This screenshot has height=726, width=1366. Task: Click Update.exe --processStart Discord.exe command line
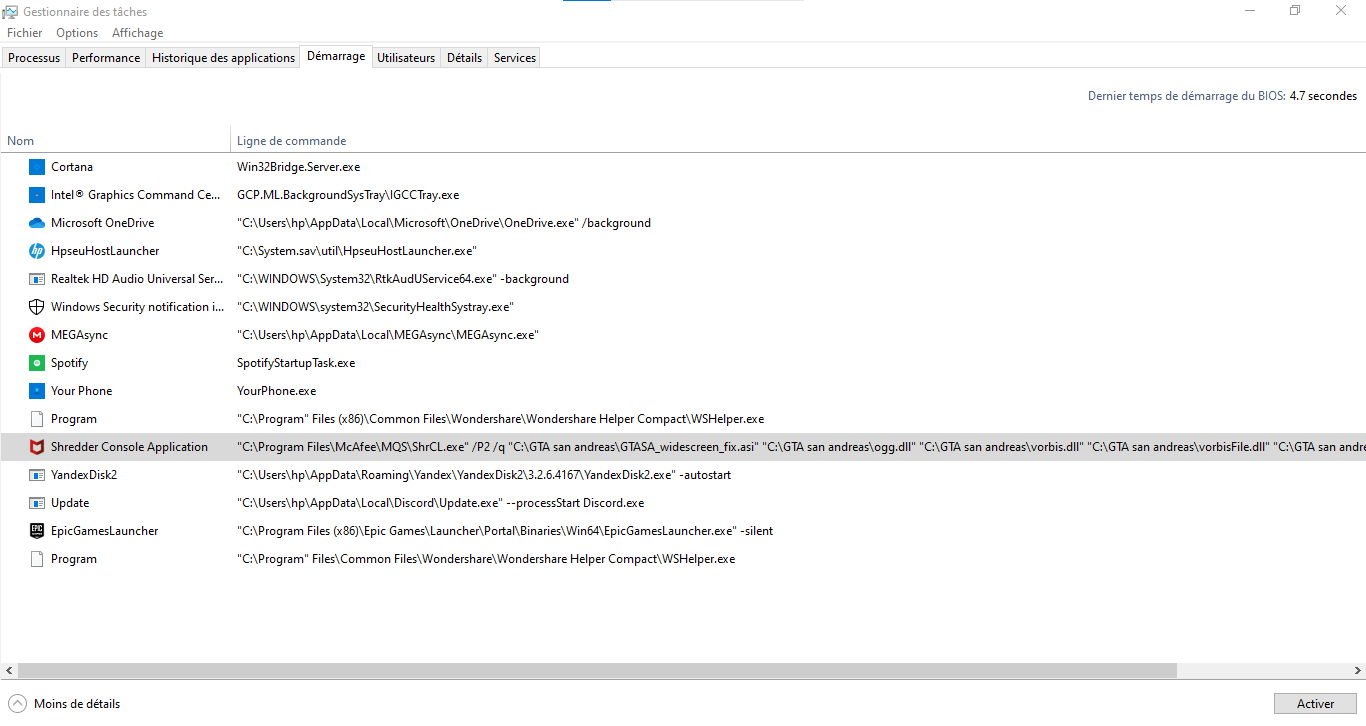coord(440,503)
